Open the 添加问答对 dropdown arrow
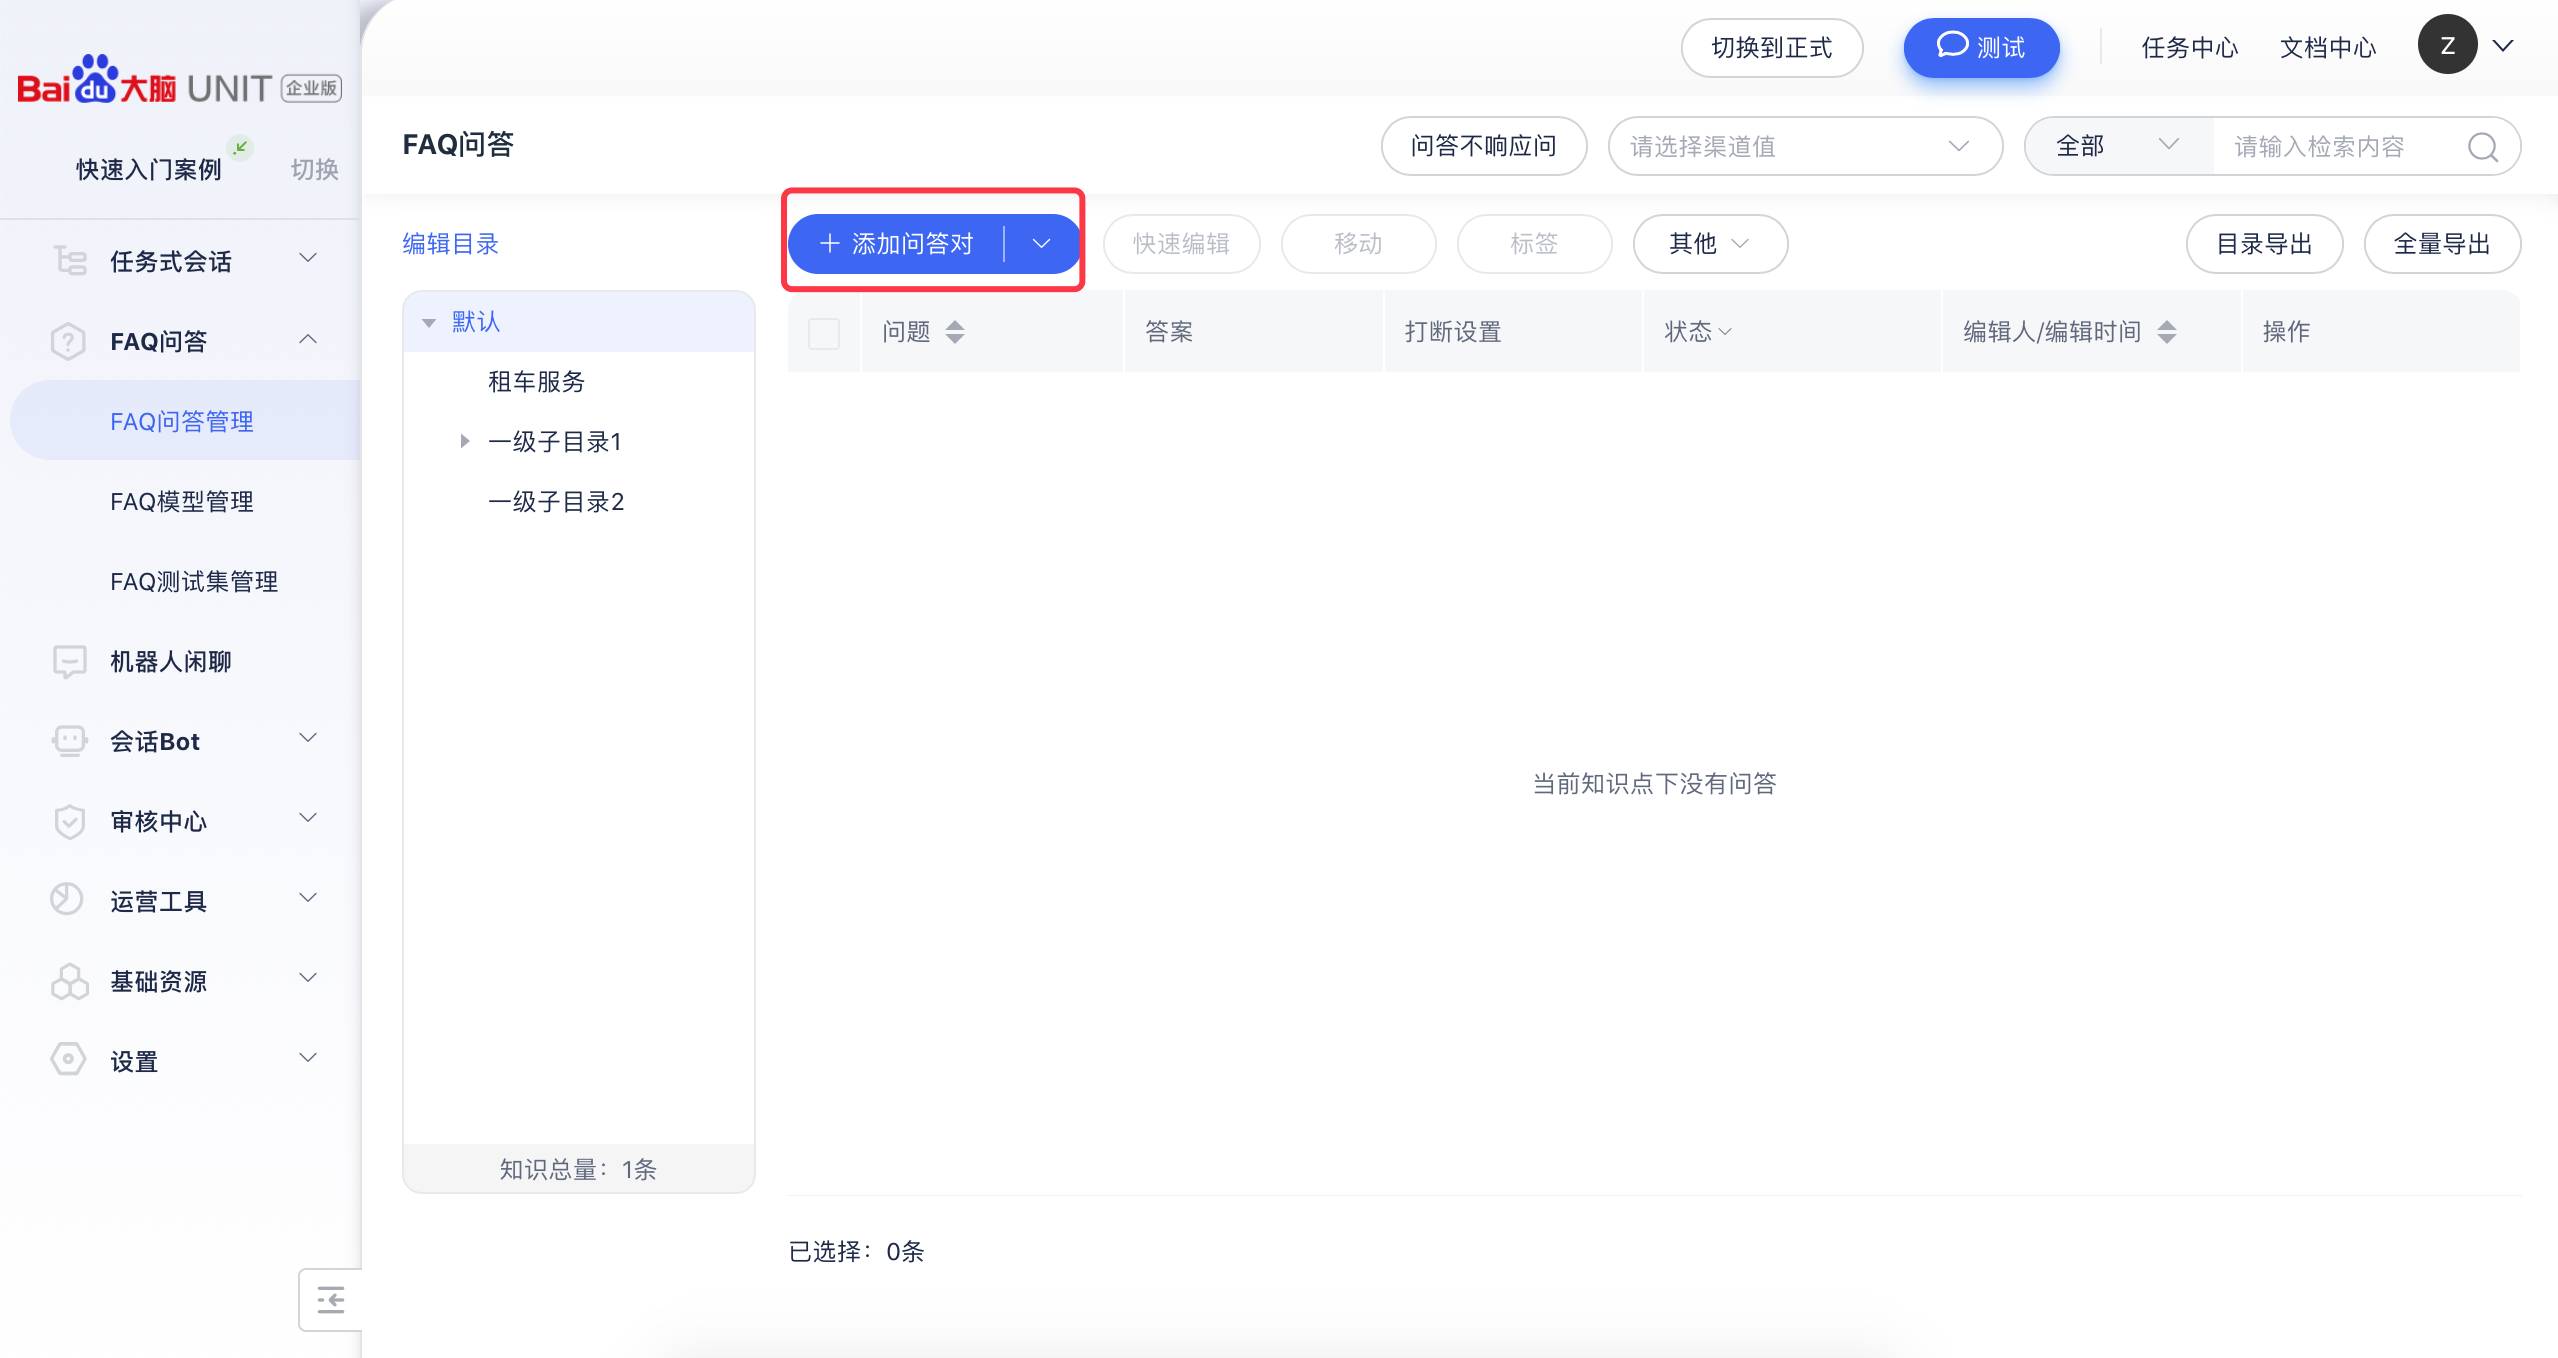This screenshot has width=2558, height=1358. point(1041,244)
